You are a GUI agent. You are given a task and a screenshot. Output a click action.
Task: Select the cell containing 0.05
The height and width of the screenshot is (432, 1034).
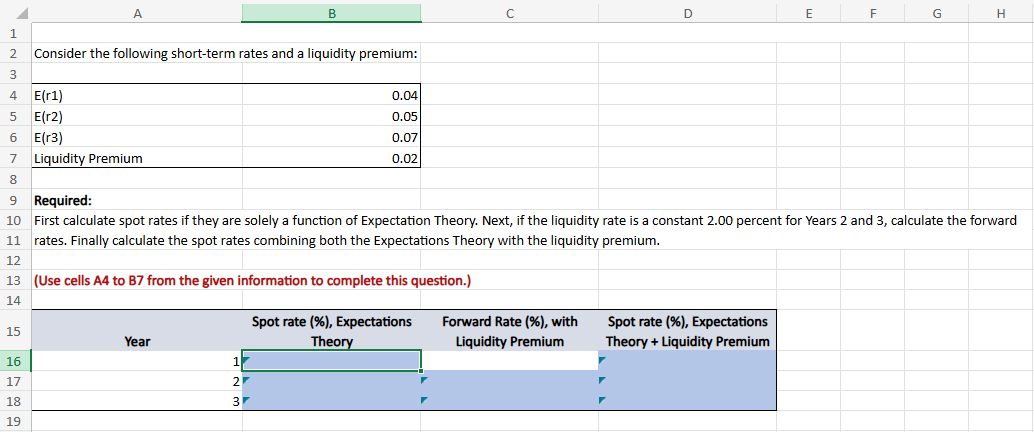(x=331, y=117)
